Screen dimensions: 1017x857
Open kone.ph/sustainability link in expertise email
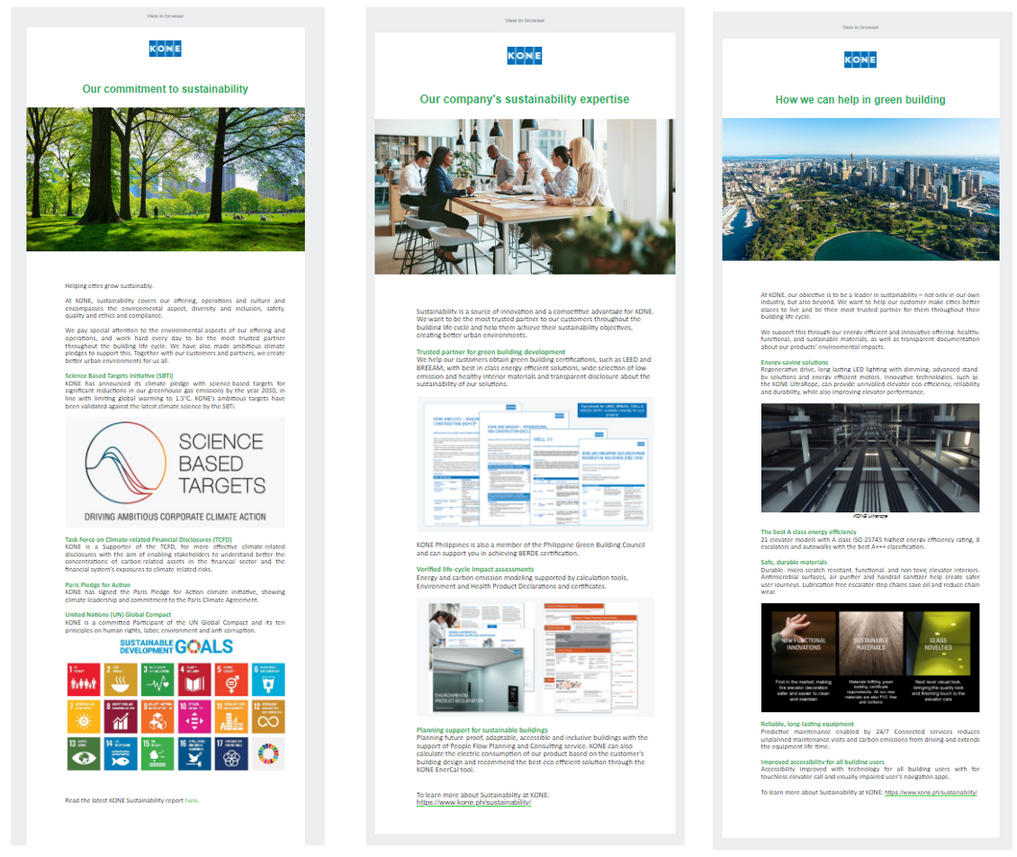[x=473, y=803]
